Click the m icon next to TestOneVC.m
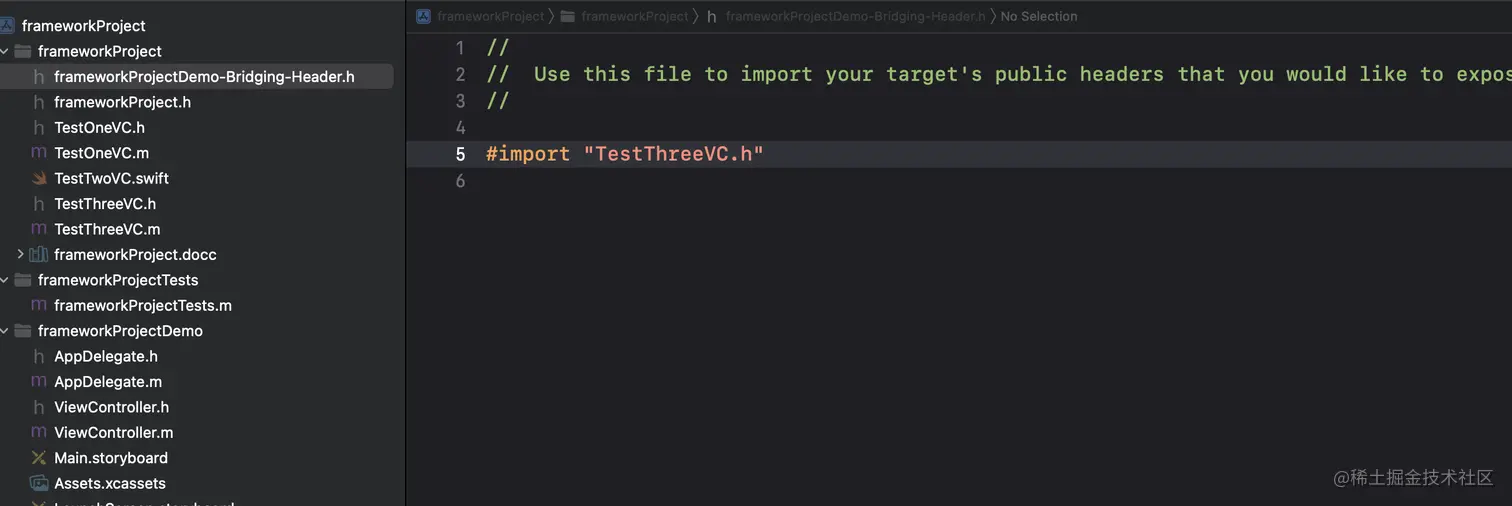 point(39,153)
